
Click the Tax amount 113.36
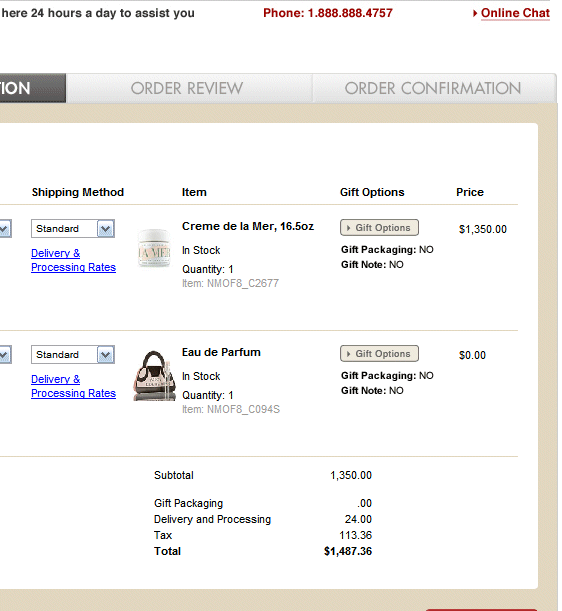click(355, 535)
